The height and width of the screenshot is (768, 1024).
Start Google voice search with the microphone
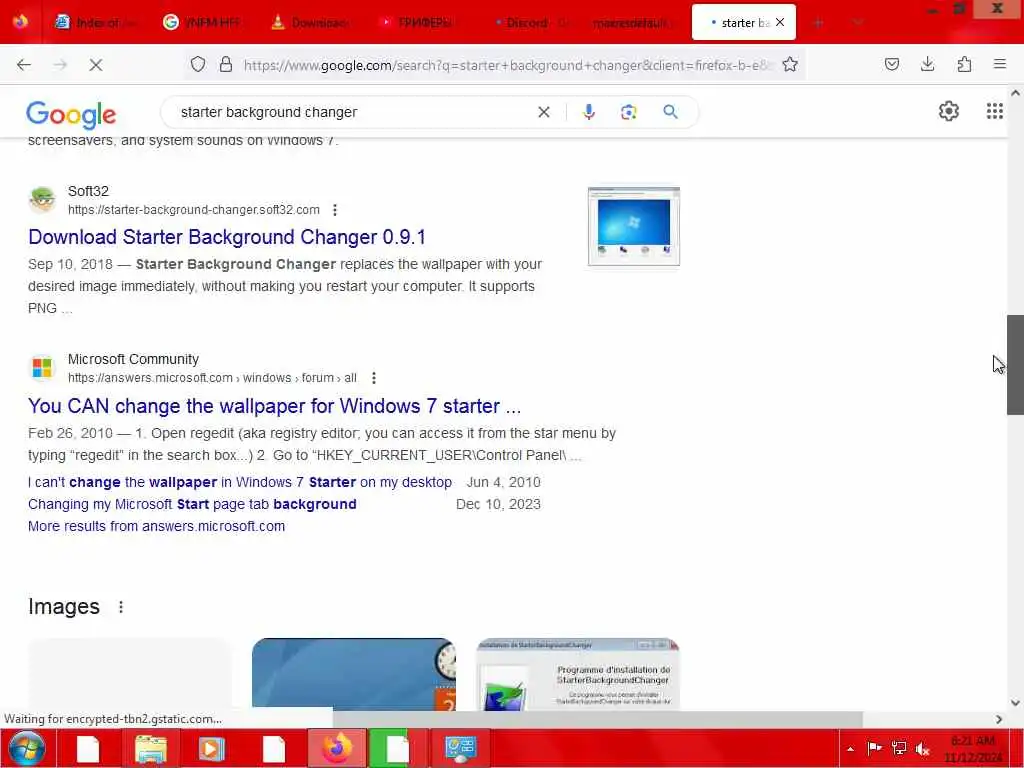coord(588,112)
